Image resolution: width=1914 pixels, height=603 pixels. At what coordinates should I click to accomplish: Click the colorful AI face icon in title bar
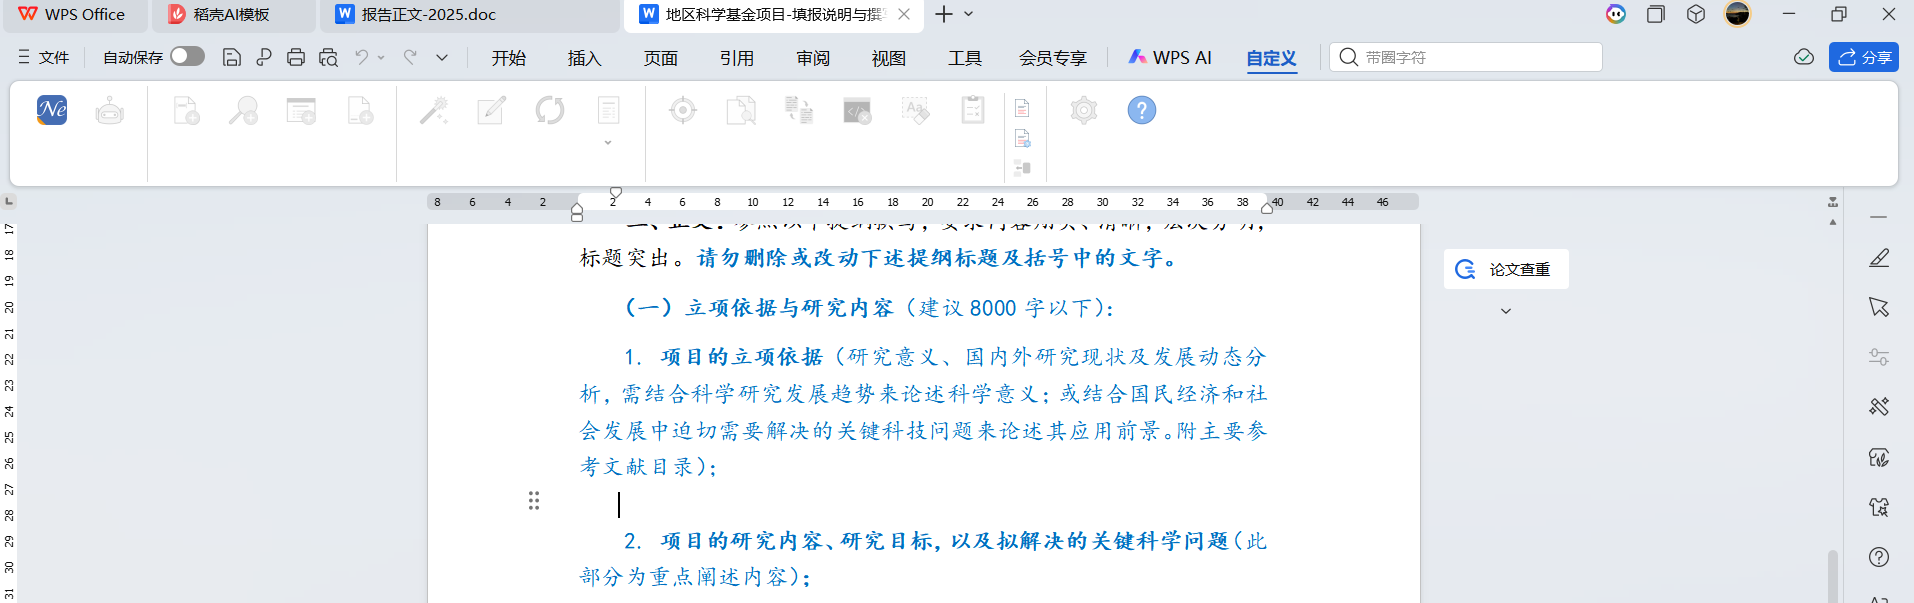tap(1616, 14)
